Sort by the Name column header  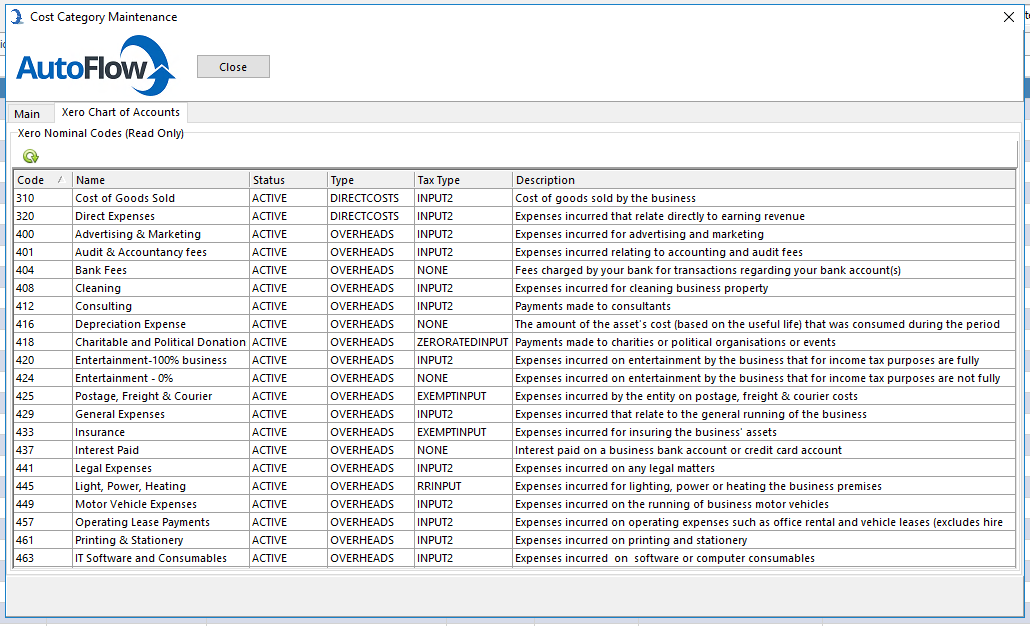tap(161, 180)
